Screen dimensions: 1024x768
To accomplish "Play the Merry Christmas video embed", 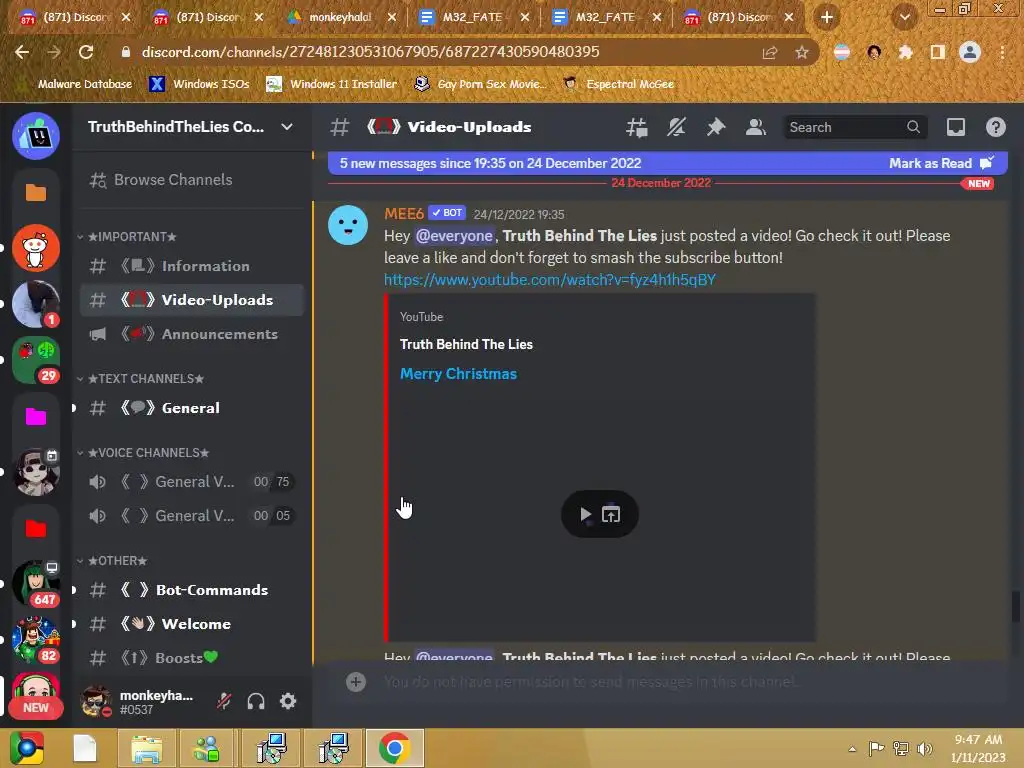I will coord(585,514).
